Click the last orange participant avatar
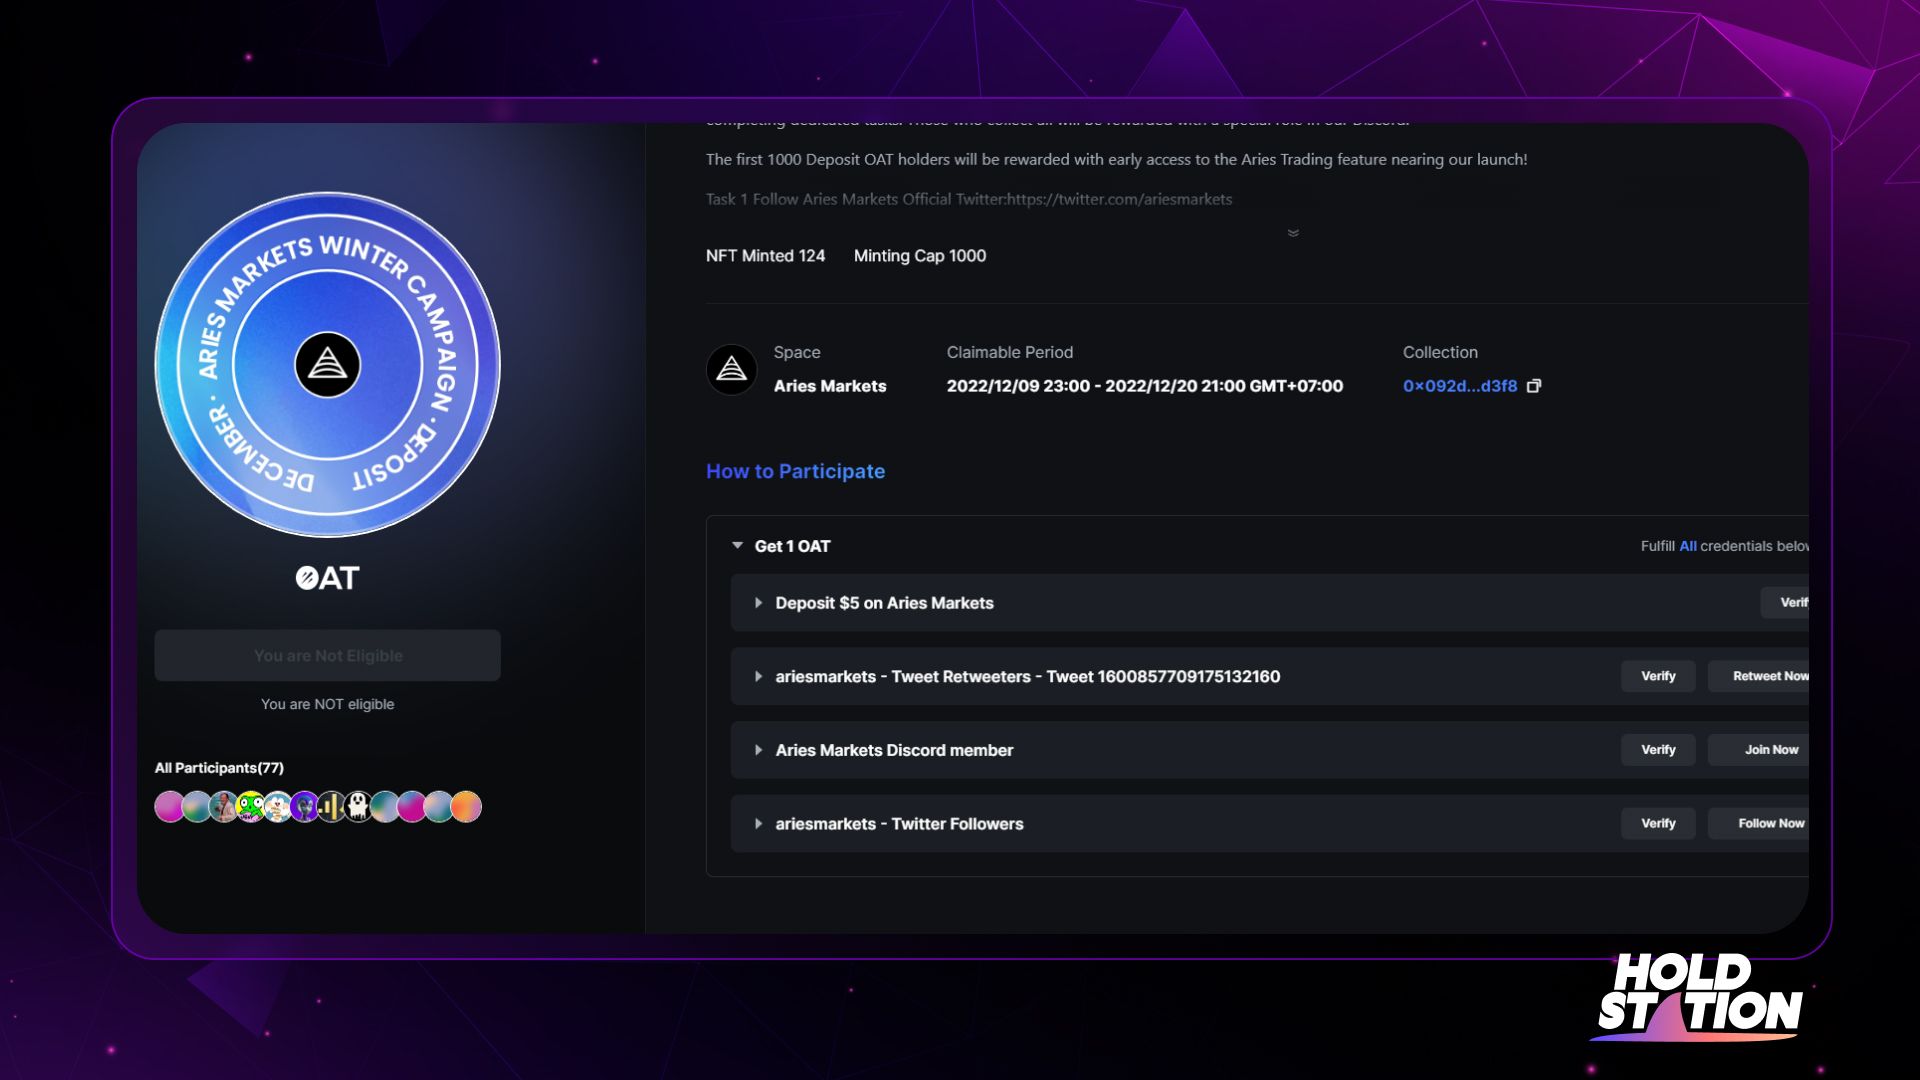Image resolution: width=1920 pixels, height=1080 pixels. (466, 807)
